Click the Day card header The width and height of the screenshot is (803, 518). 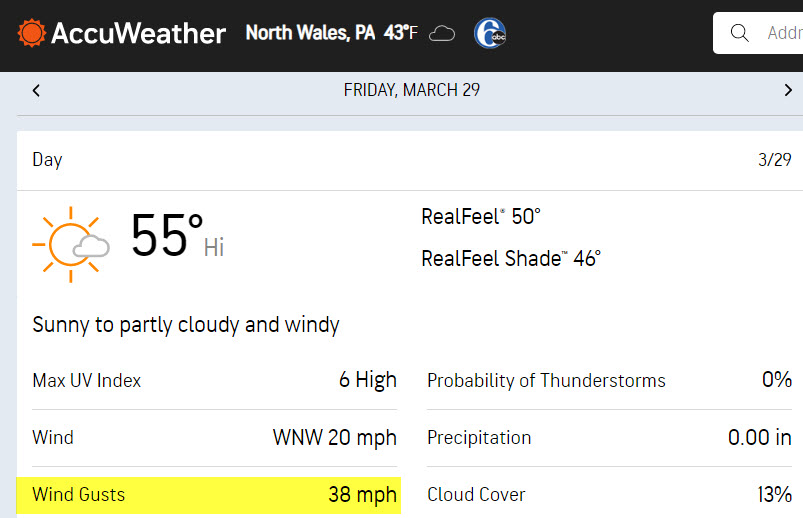(x=410, y=160)
